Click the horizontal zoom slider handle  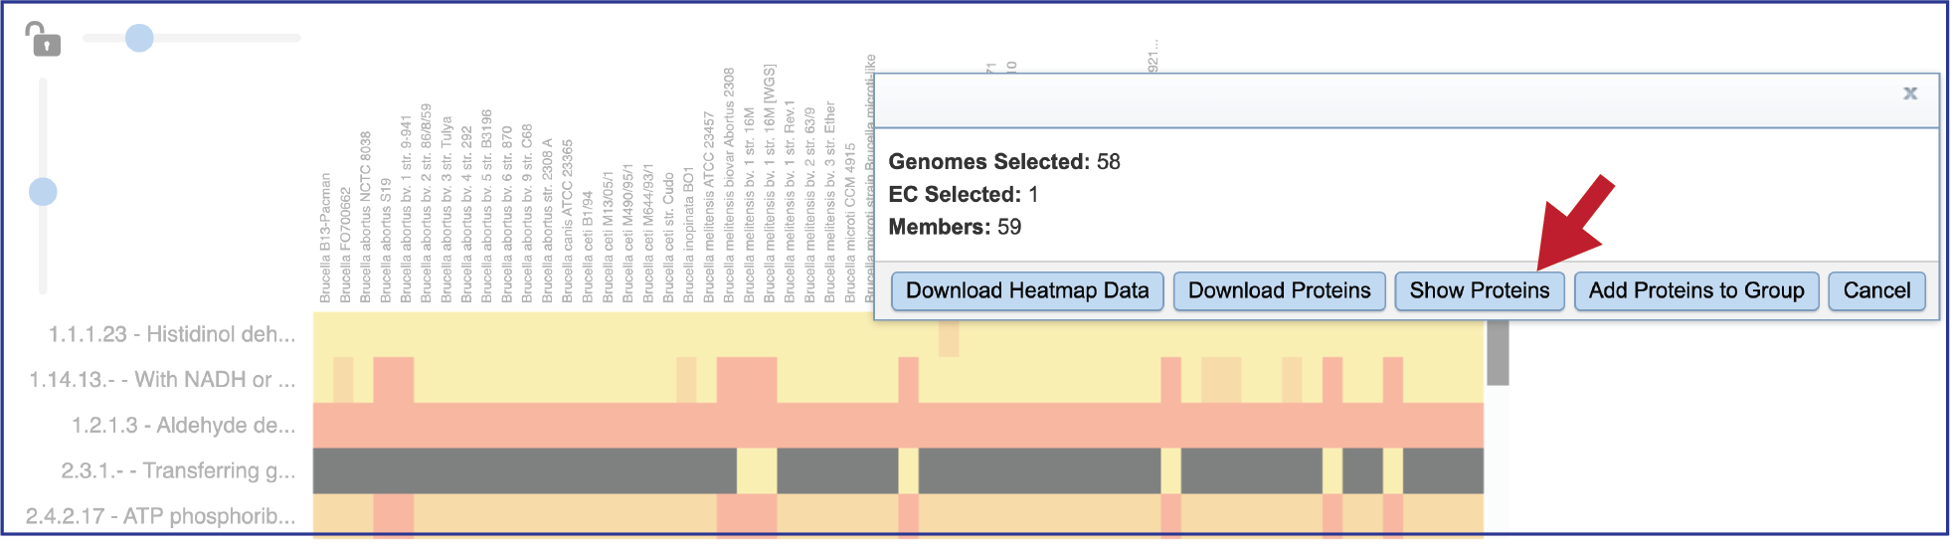pyautogui.click(x=140, y=39)
